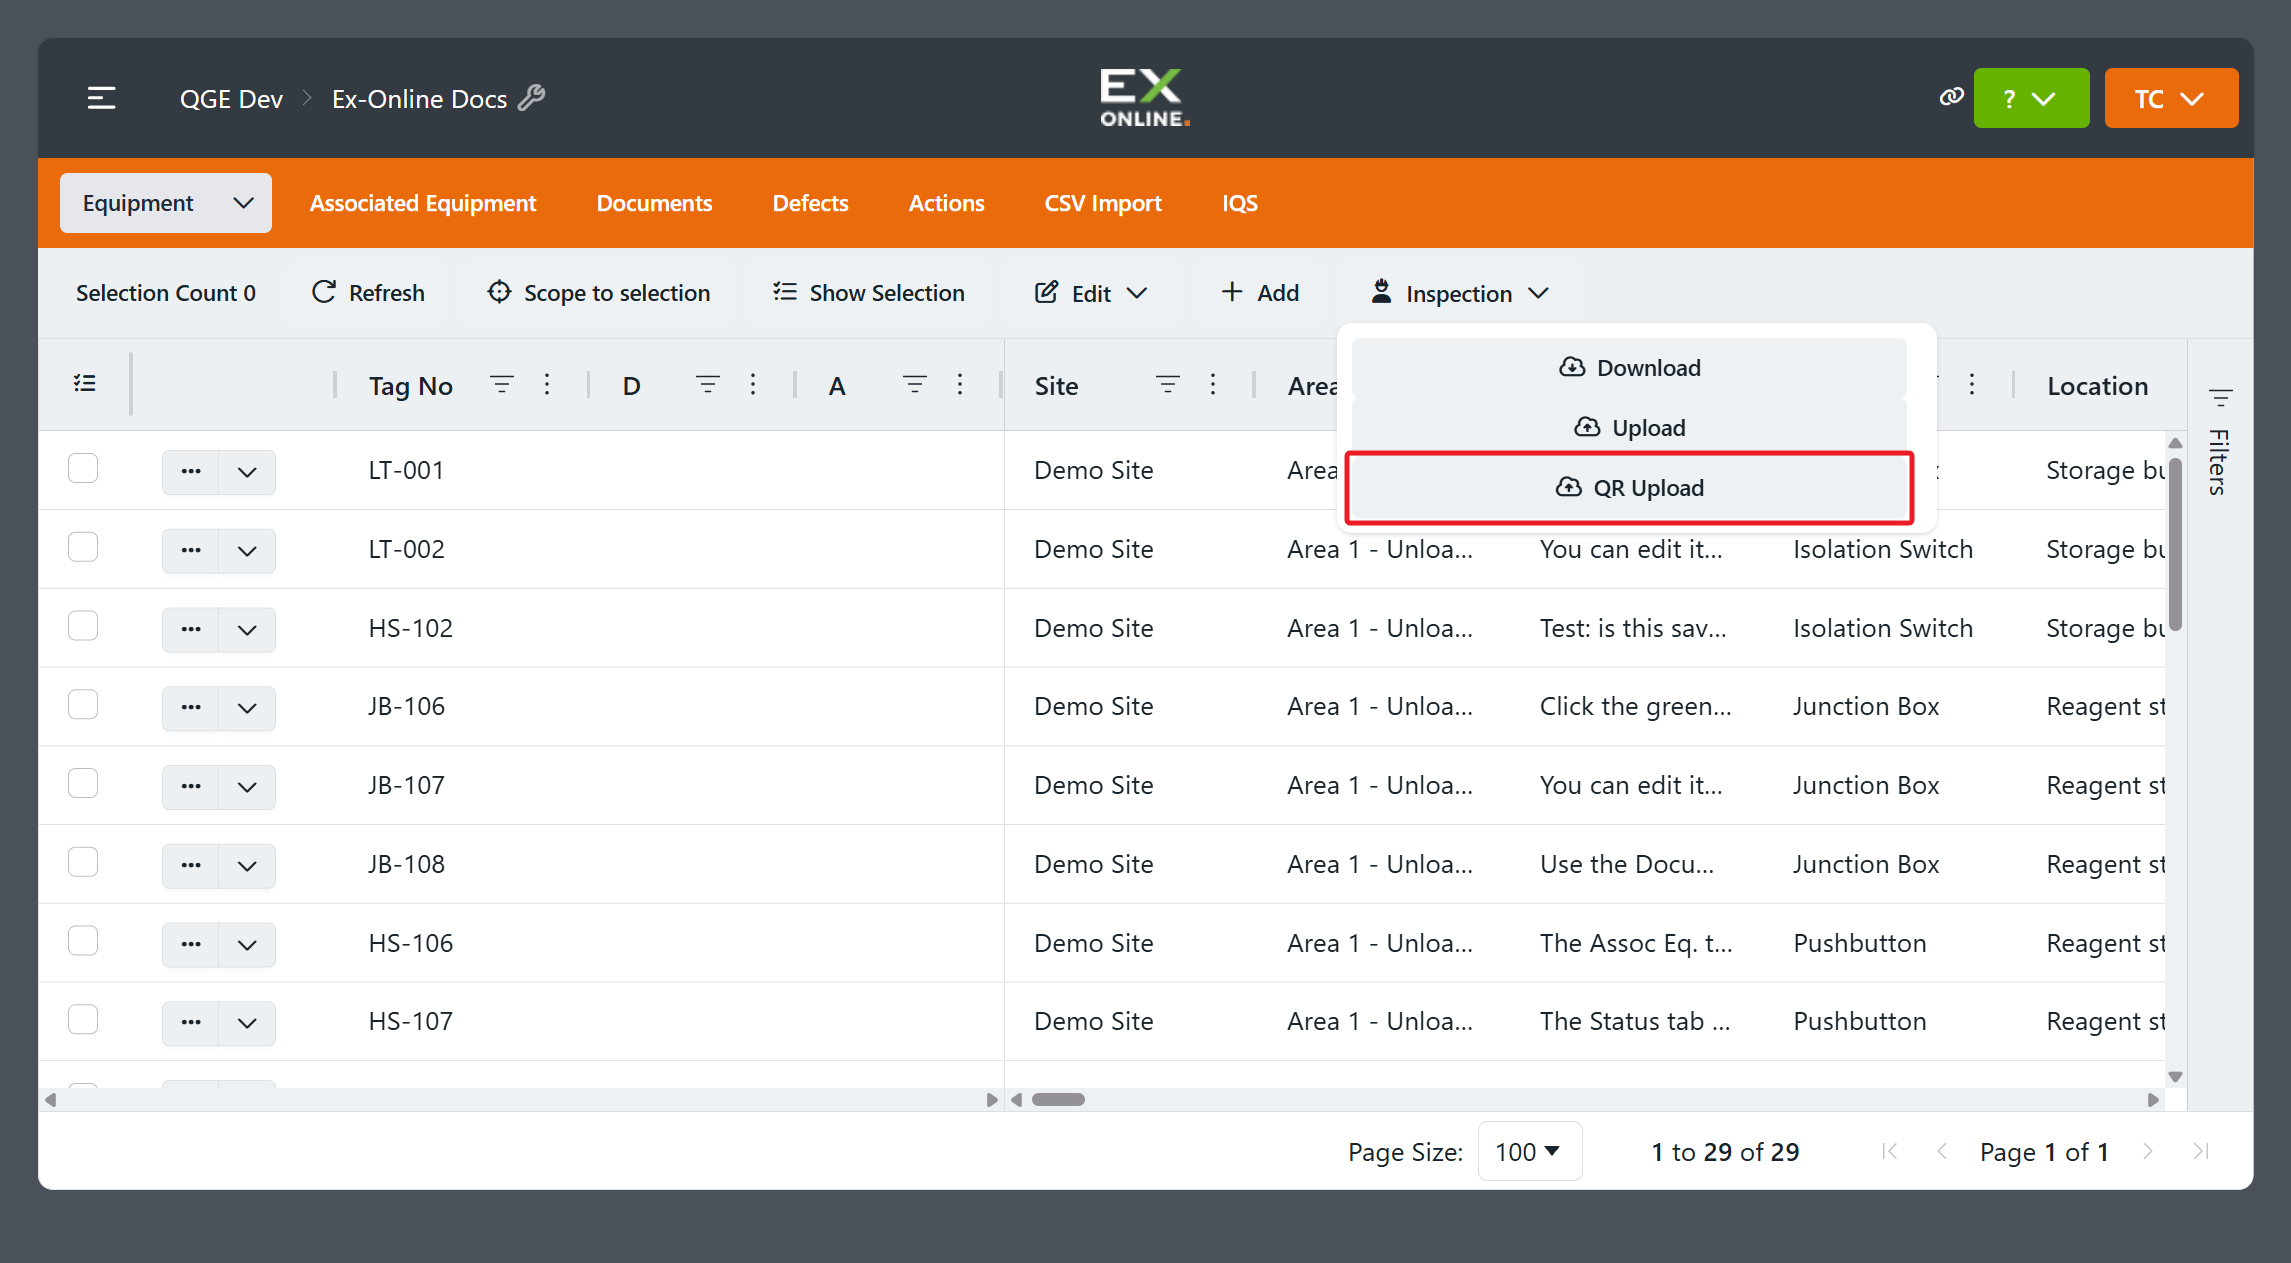The width and height of the screenshot is (2291, 1263).
Task: Open the Site column filter icon
Action: [x=1167, y=385]
